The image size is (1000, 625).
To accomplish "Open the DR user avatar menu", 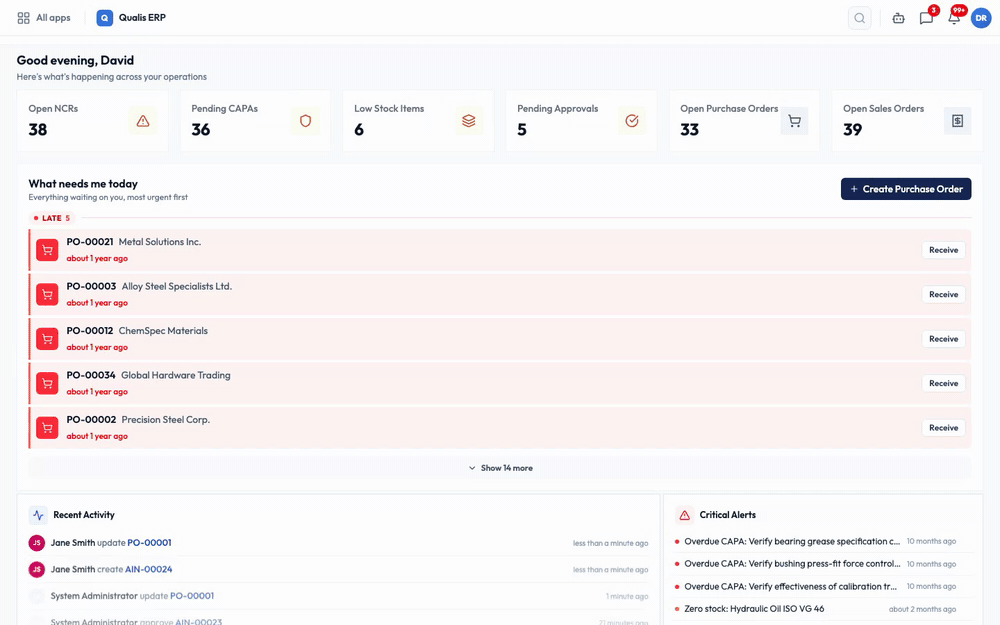I will 981,18.
